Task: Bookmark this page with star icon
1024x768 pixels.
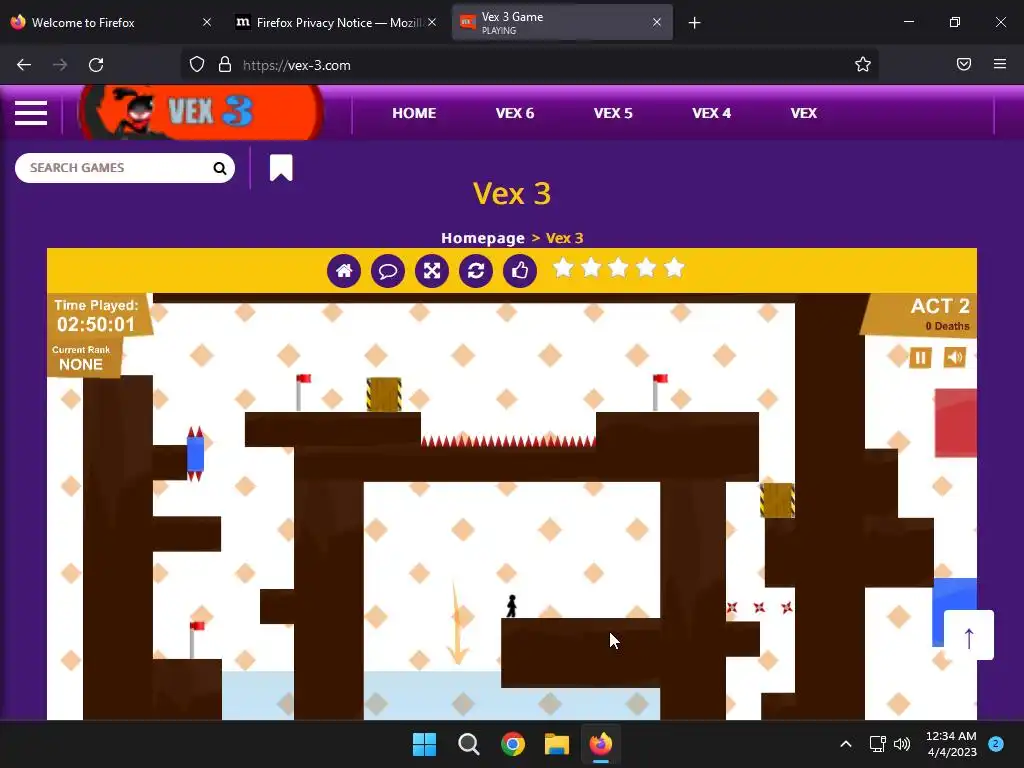Action: (x=863, y=64)
